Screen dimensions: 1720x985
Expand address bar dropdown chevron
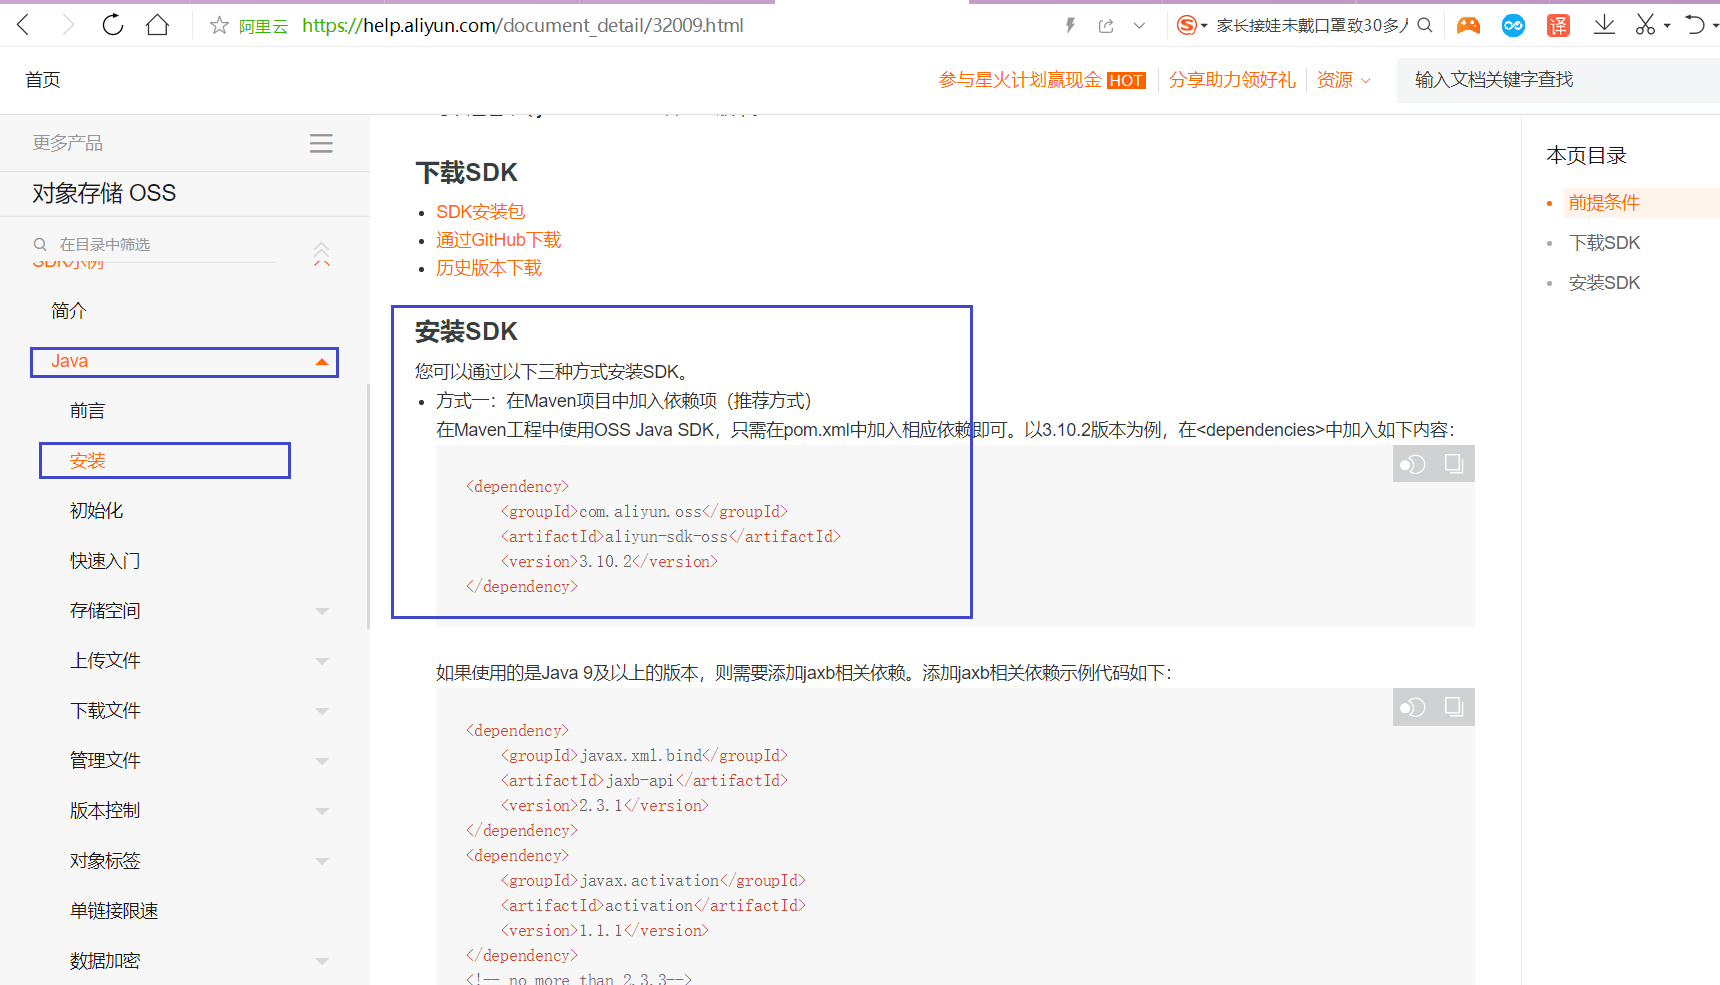coord(1139,26)
